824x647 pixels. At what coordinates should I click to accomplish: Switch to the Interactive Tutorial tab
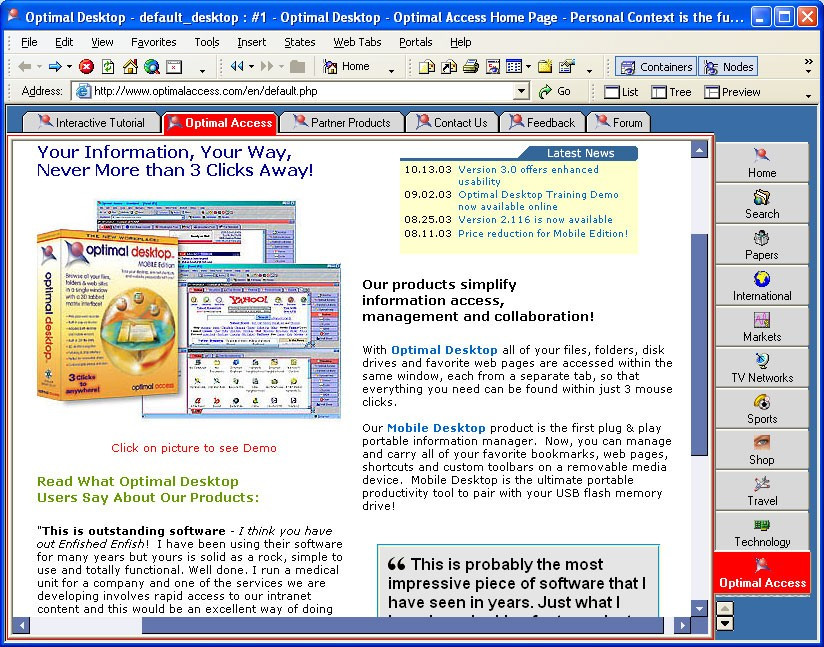pos(91,122)
